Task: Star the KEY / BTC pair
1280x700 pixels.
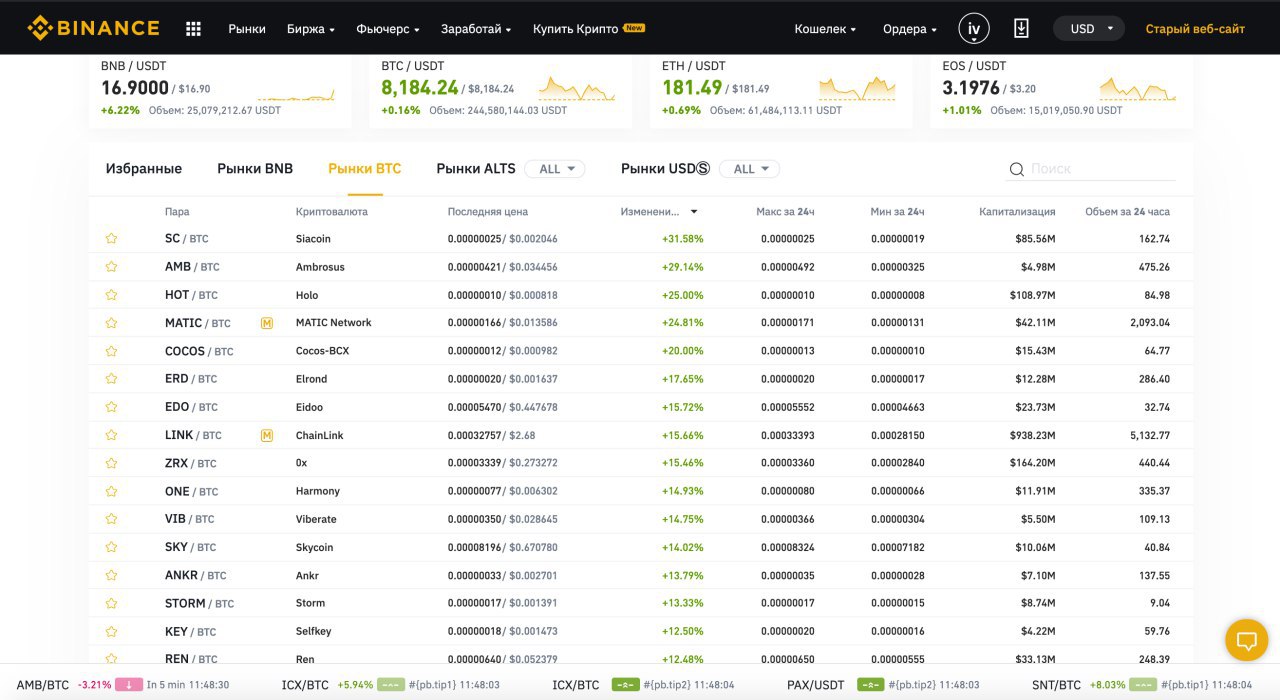Action: pos(112,631)
